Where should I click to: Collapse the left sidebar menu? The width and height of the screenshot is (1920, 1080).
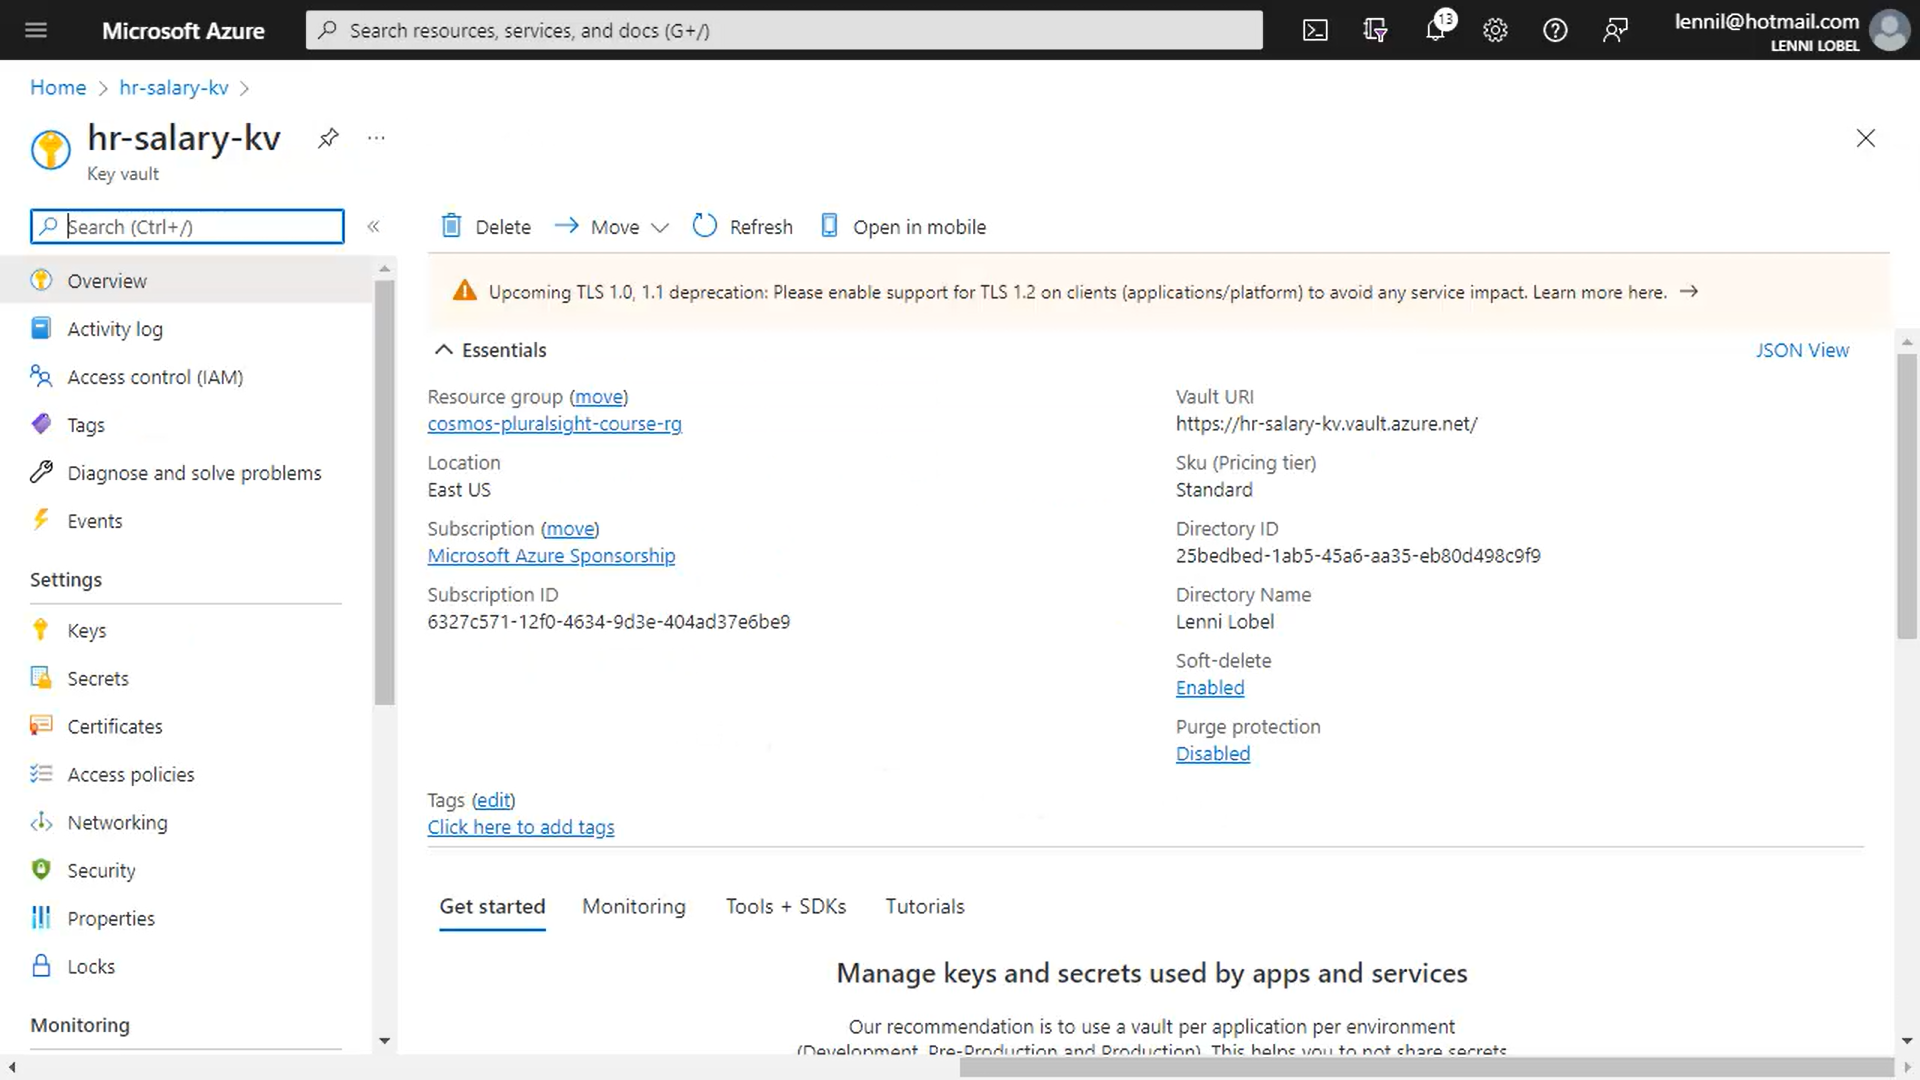click(373, 227)
